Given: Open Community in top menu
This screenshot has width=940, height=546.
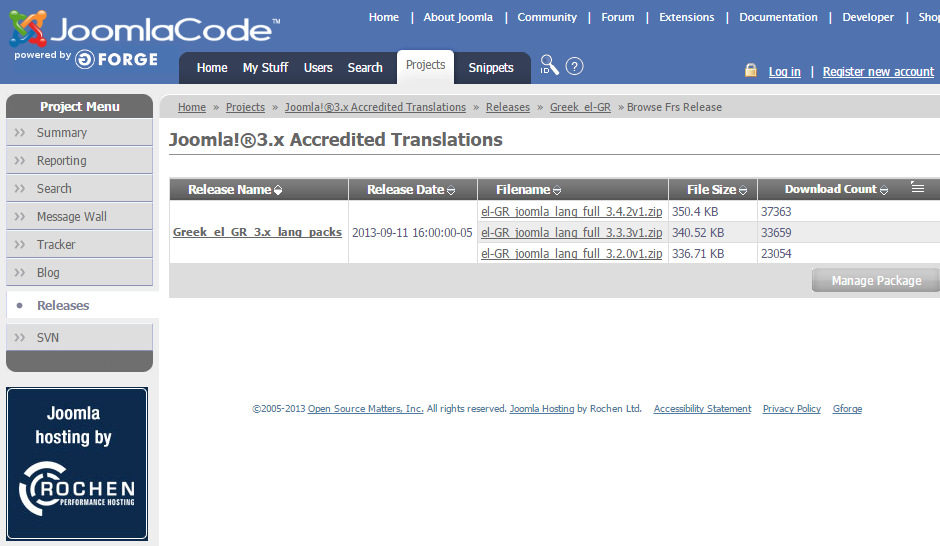Looking at the screenshot, I should click(547, 17).
